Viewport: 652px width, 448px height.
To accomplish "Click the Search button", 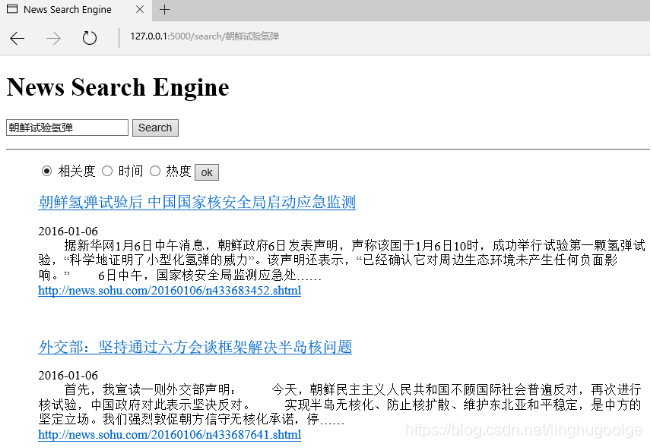I will pos(155,128).
